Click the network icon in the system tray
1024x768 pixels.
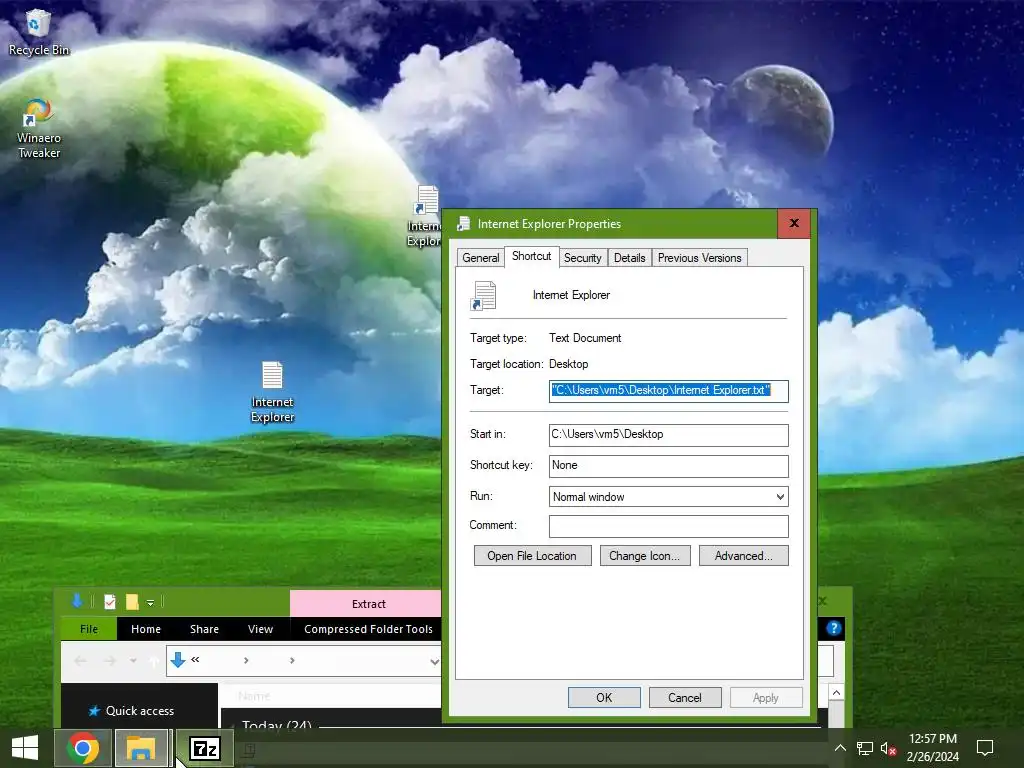(x=865, y=748)
